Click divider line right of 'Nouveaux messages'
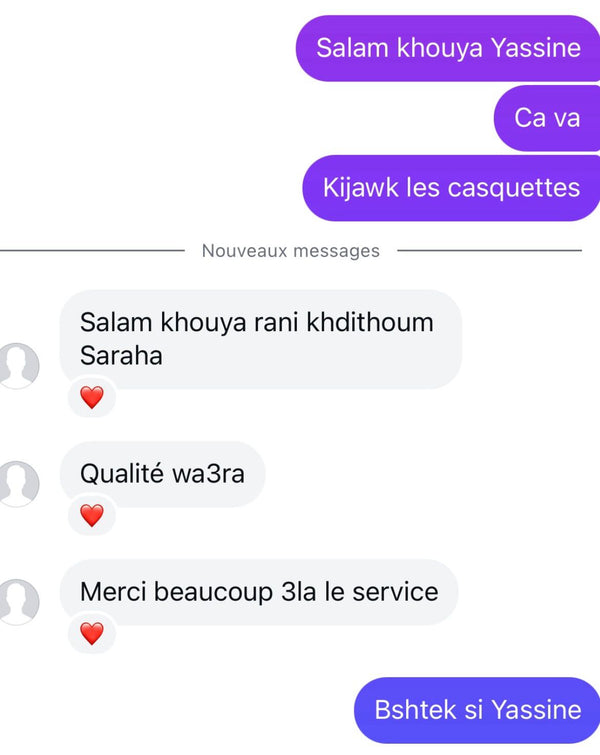 pyautogui.click(x=490, y=250)
